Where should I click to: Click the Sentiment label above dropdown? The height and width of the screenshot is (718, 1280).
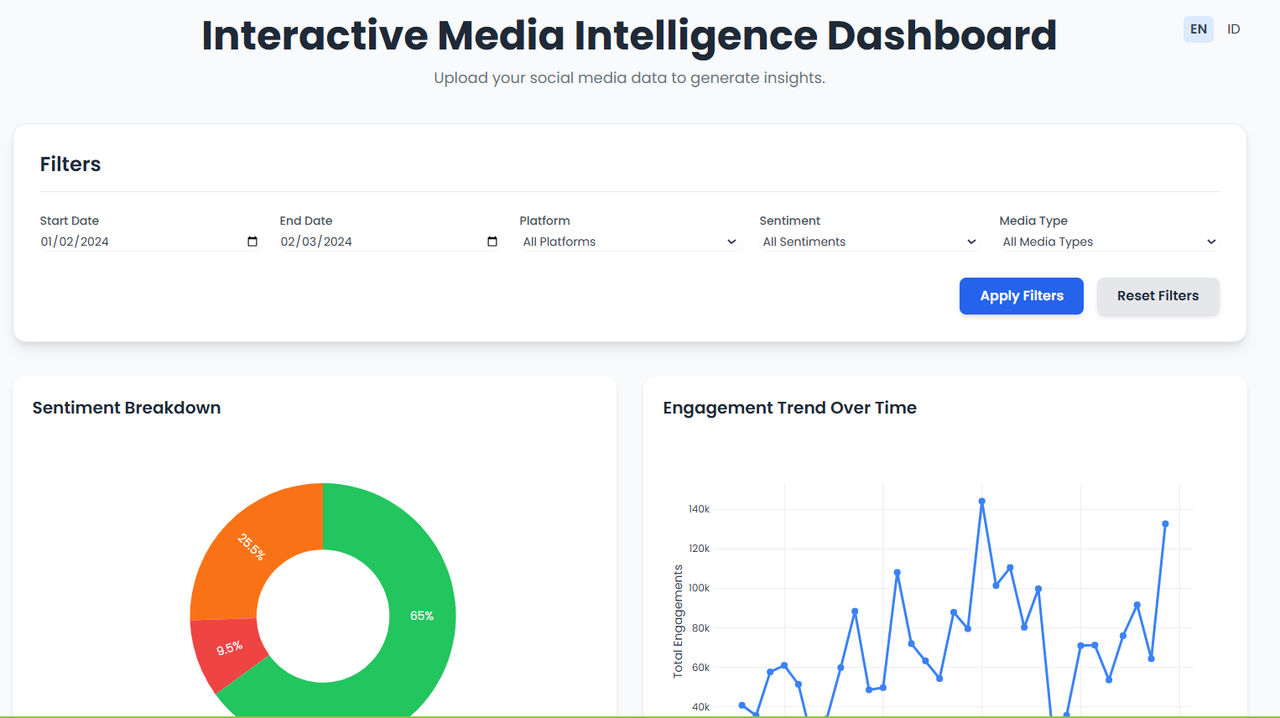tap(790, 221)
